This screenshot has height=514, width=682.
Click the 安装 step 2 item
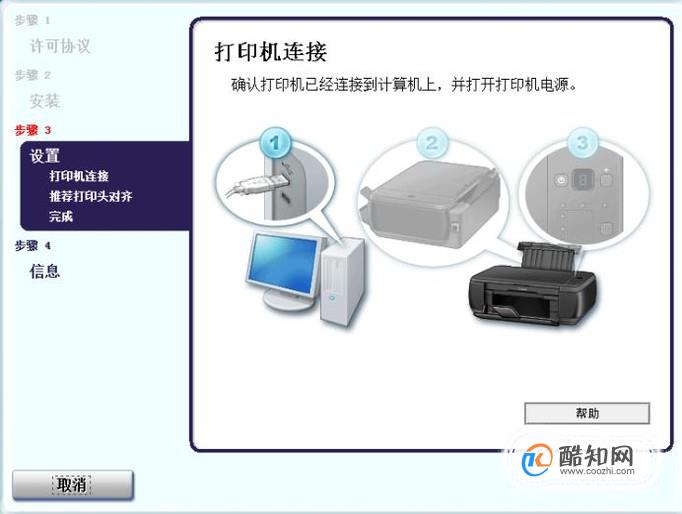point(44,101)
